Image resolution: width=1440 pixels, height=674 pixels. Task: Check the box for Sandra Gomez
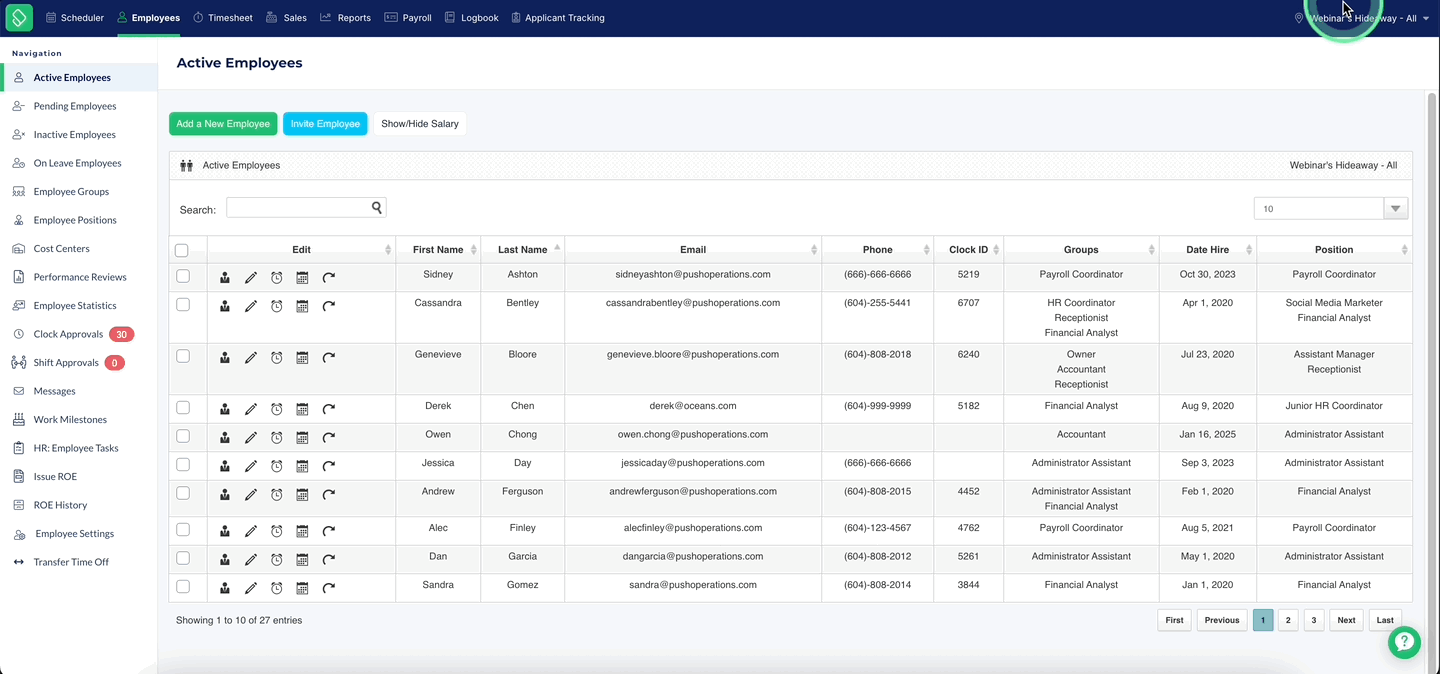183,587
